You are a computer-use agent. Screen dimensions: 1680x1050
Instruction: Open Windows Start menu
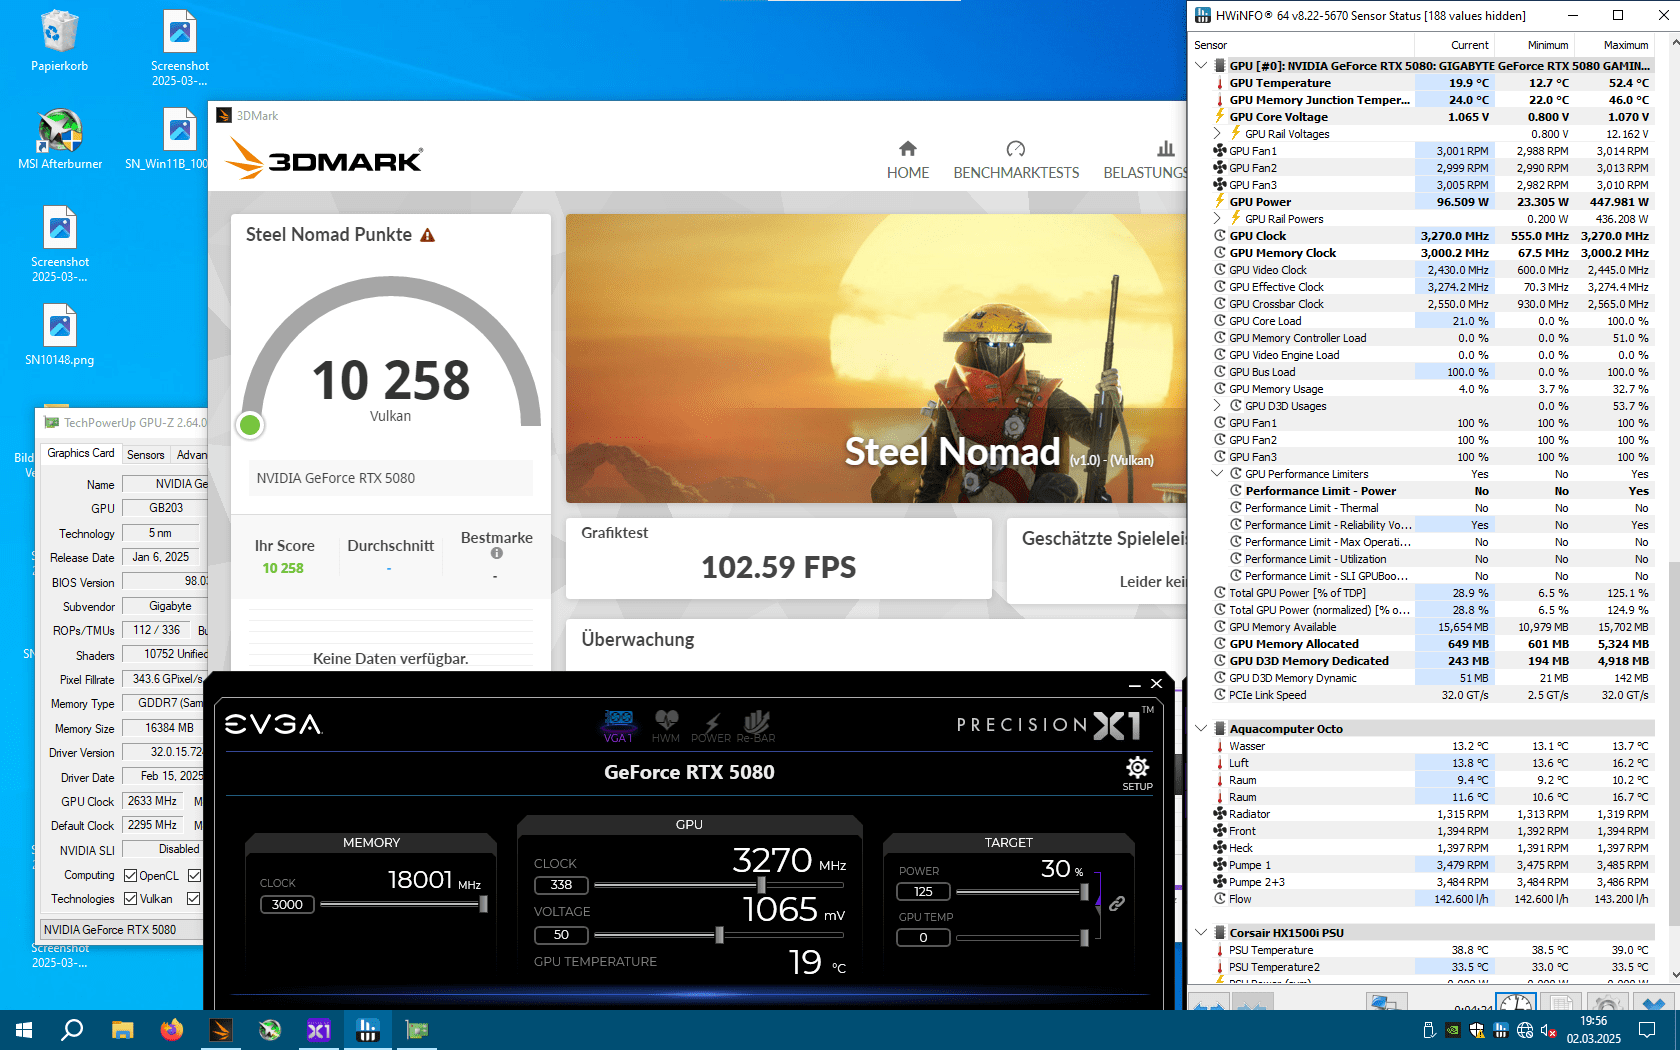24,1030
